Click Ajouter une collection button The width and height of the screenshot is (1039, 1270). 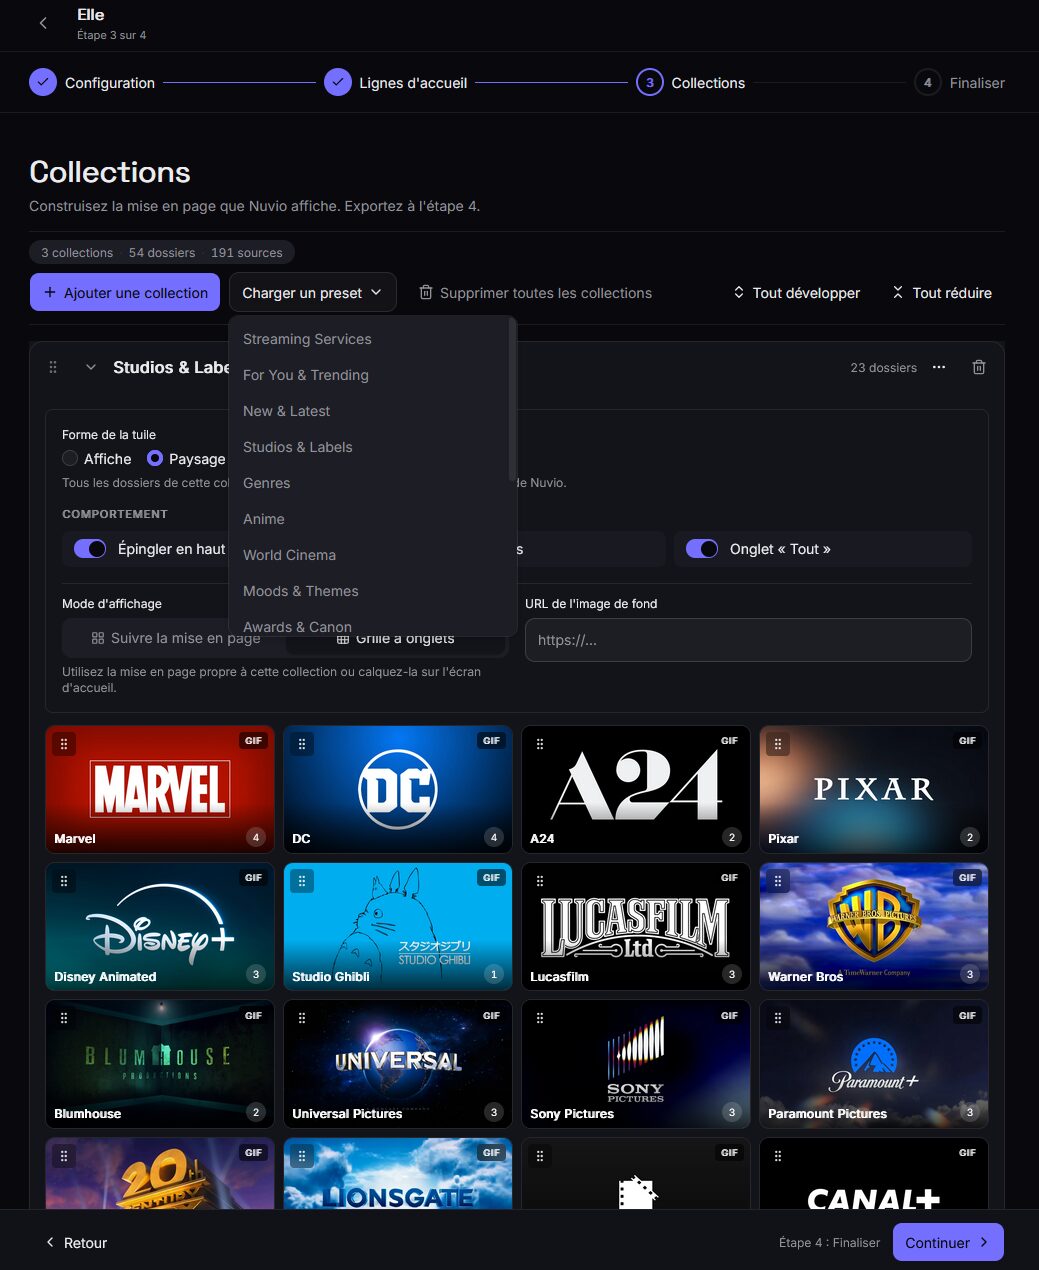pyautogui.click(x=125, y=292)
